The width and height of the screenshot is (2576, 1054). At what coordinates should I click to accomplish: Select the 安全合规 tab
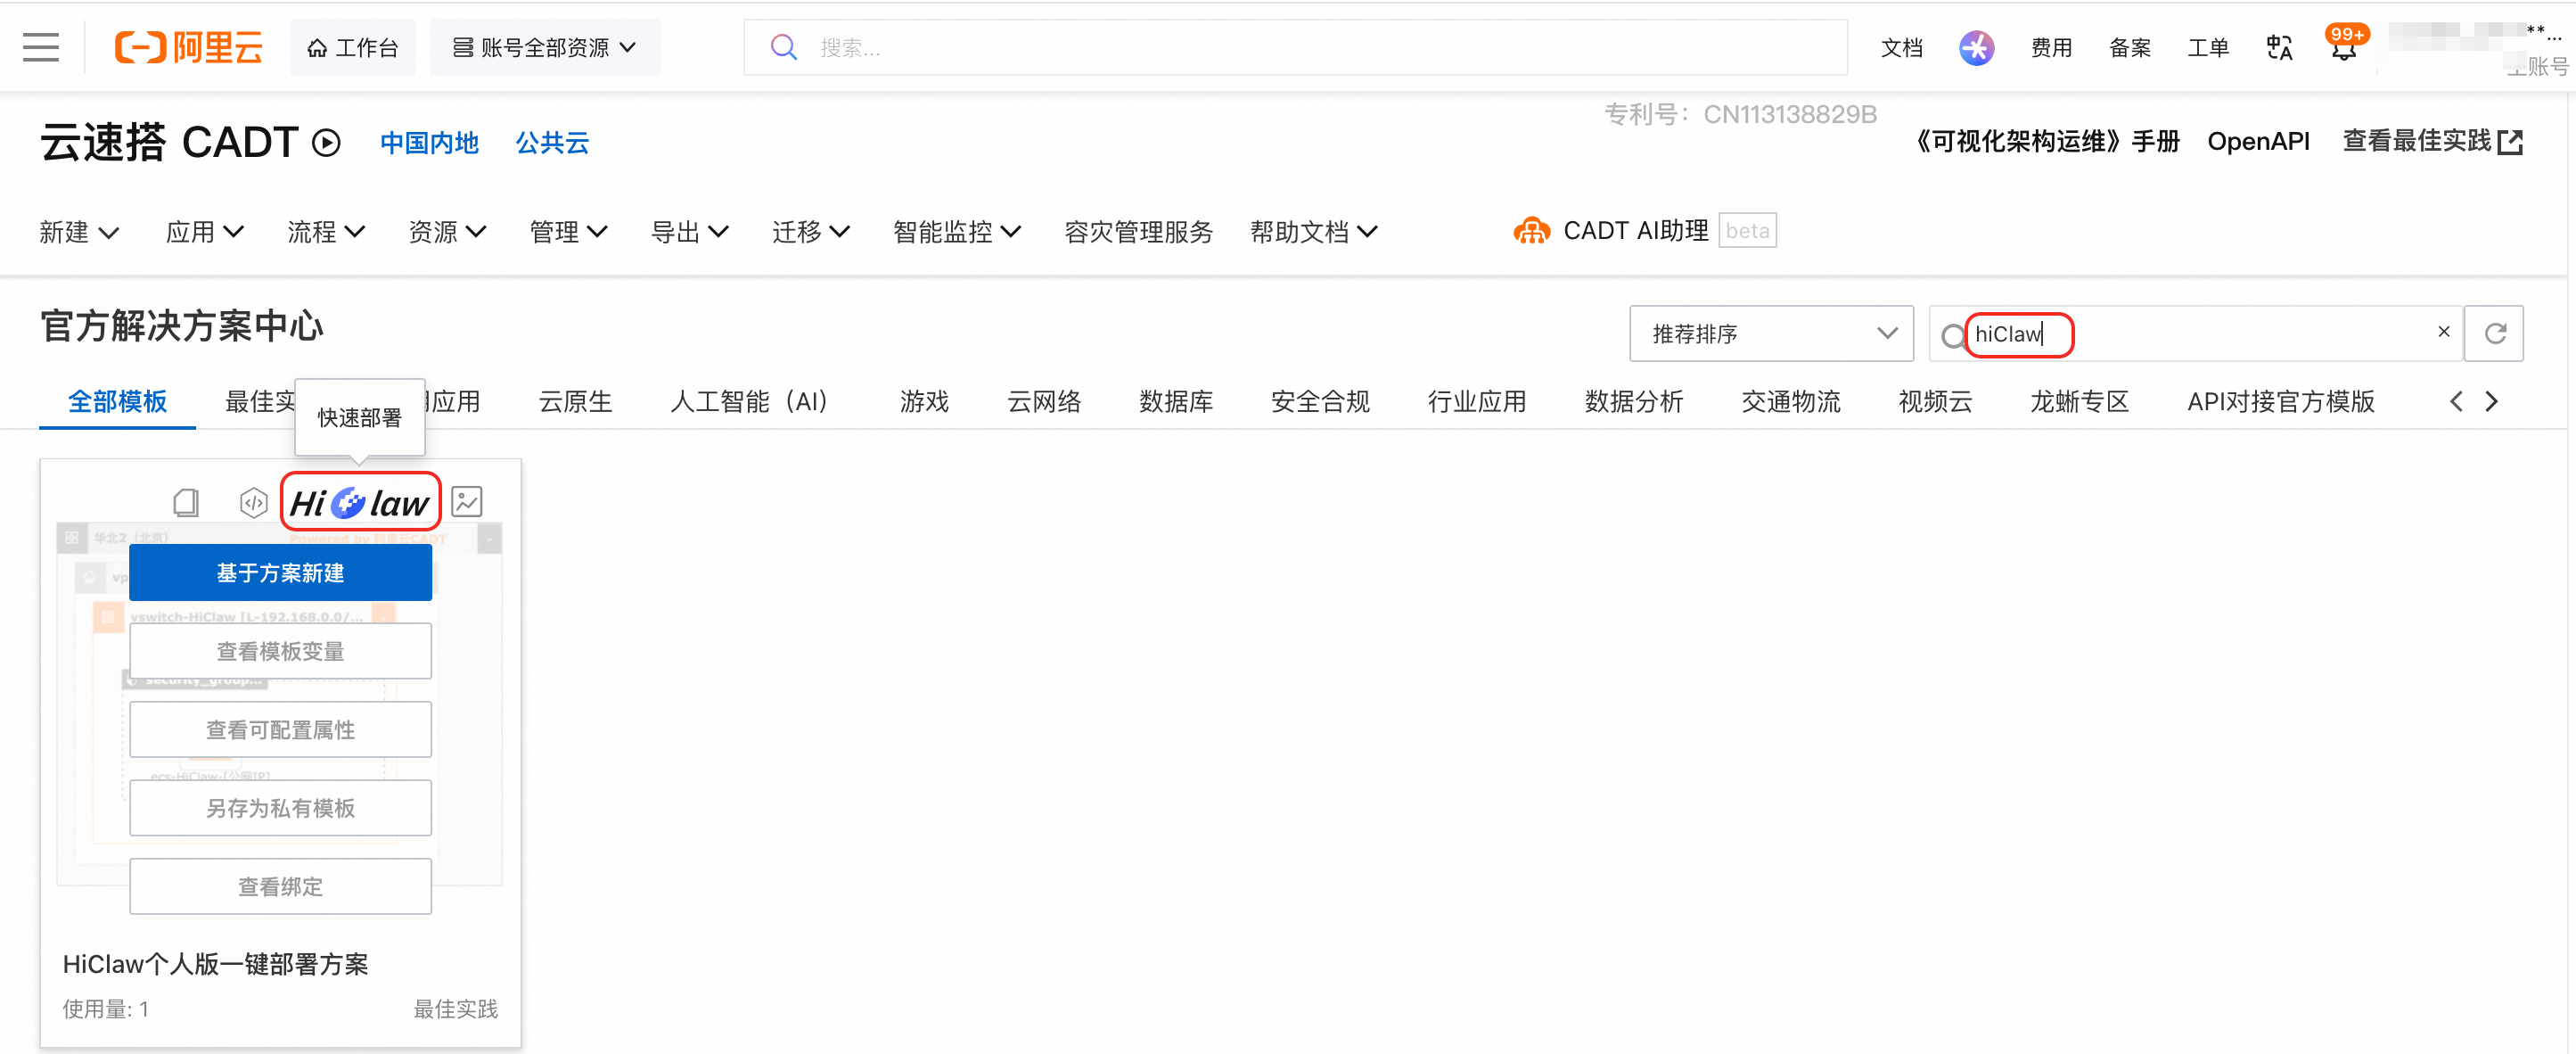1320,401
